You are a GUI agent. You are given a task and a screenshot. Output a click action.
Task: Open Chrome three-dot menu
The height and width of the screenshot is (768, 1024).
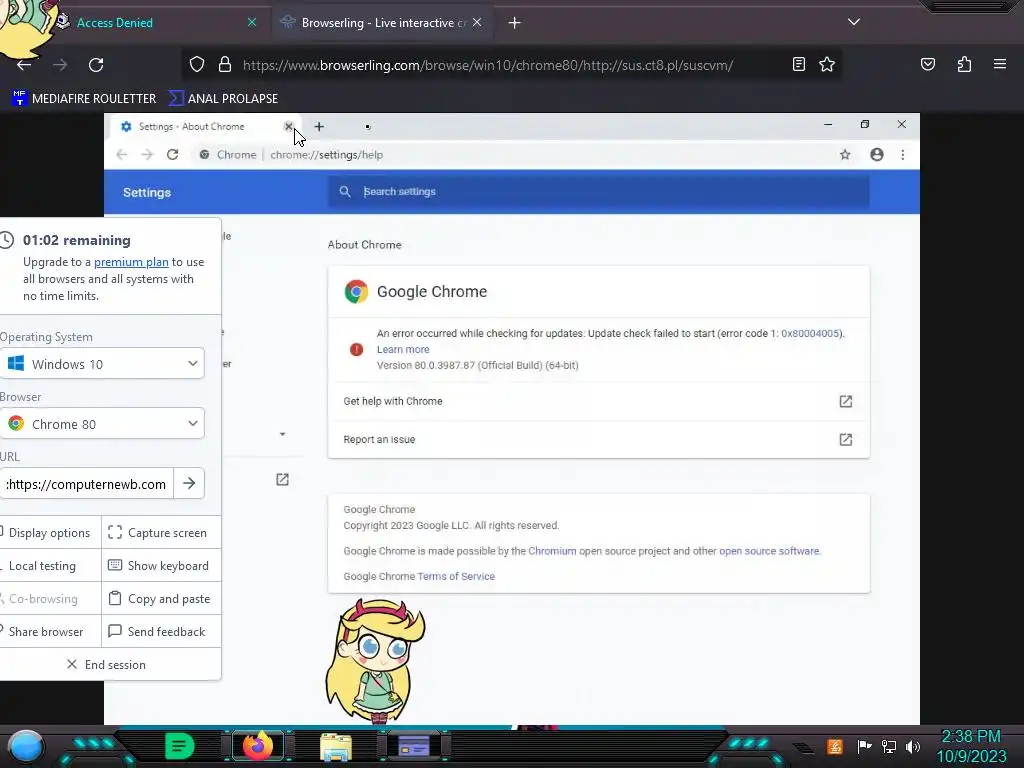tap(903, 155)
